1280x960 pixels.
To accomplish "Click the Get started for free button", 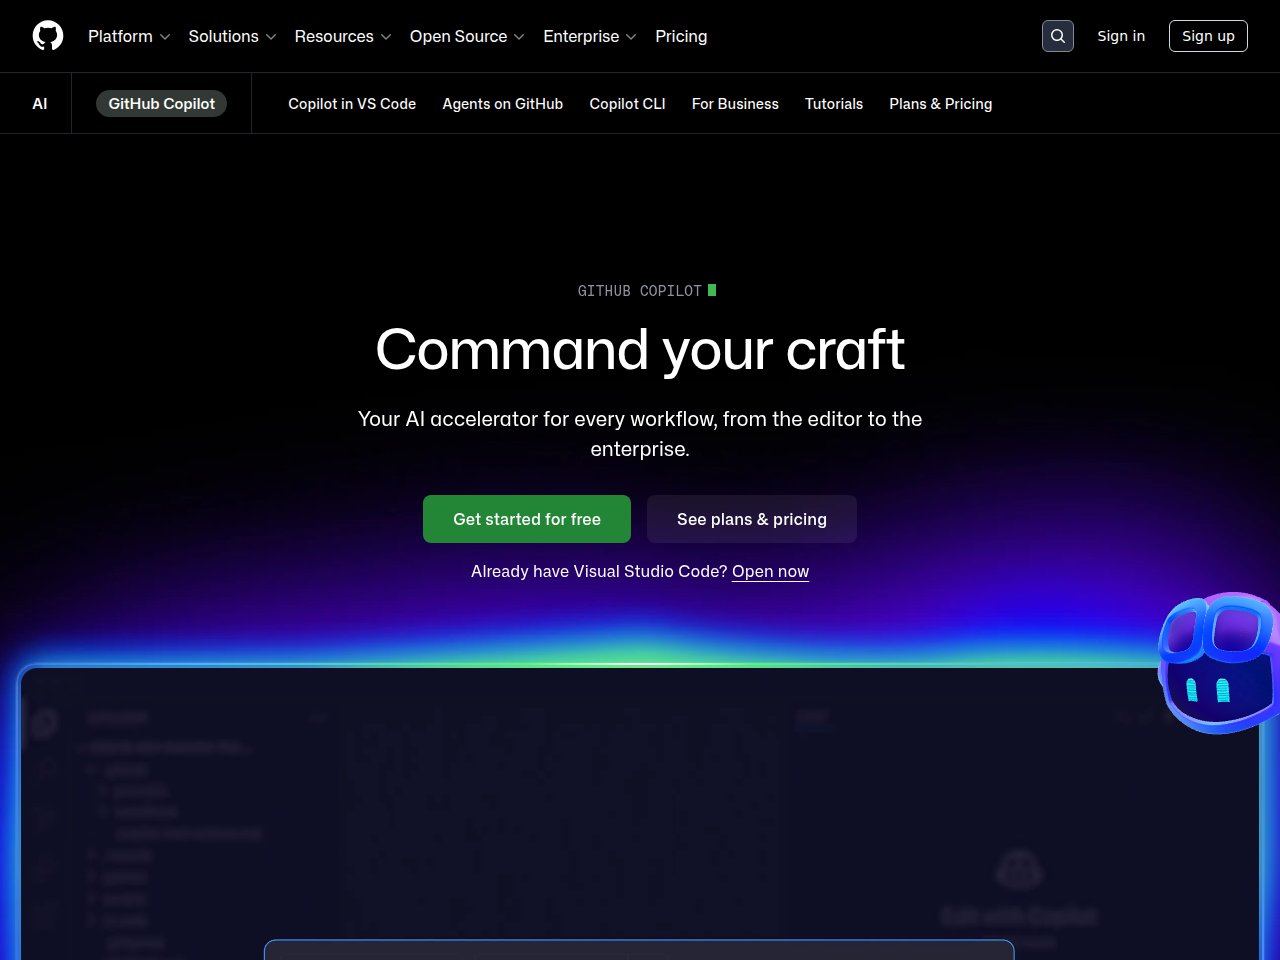I will tap(527, 519).
